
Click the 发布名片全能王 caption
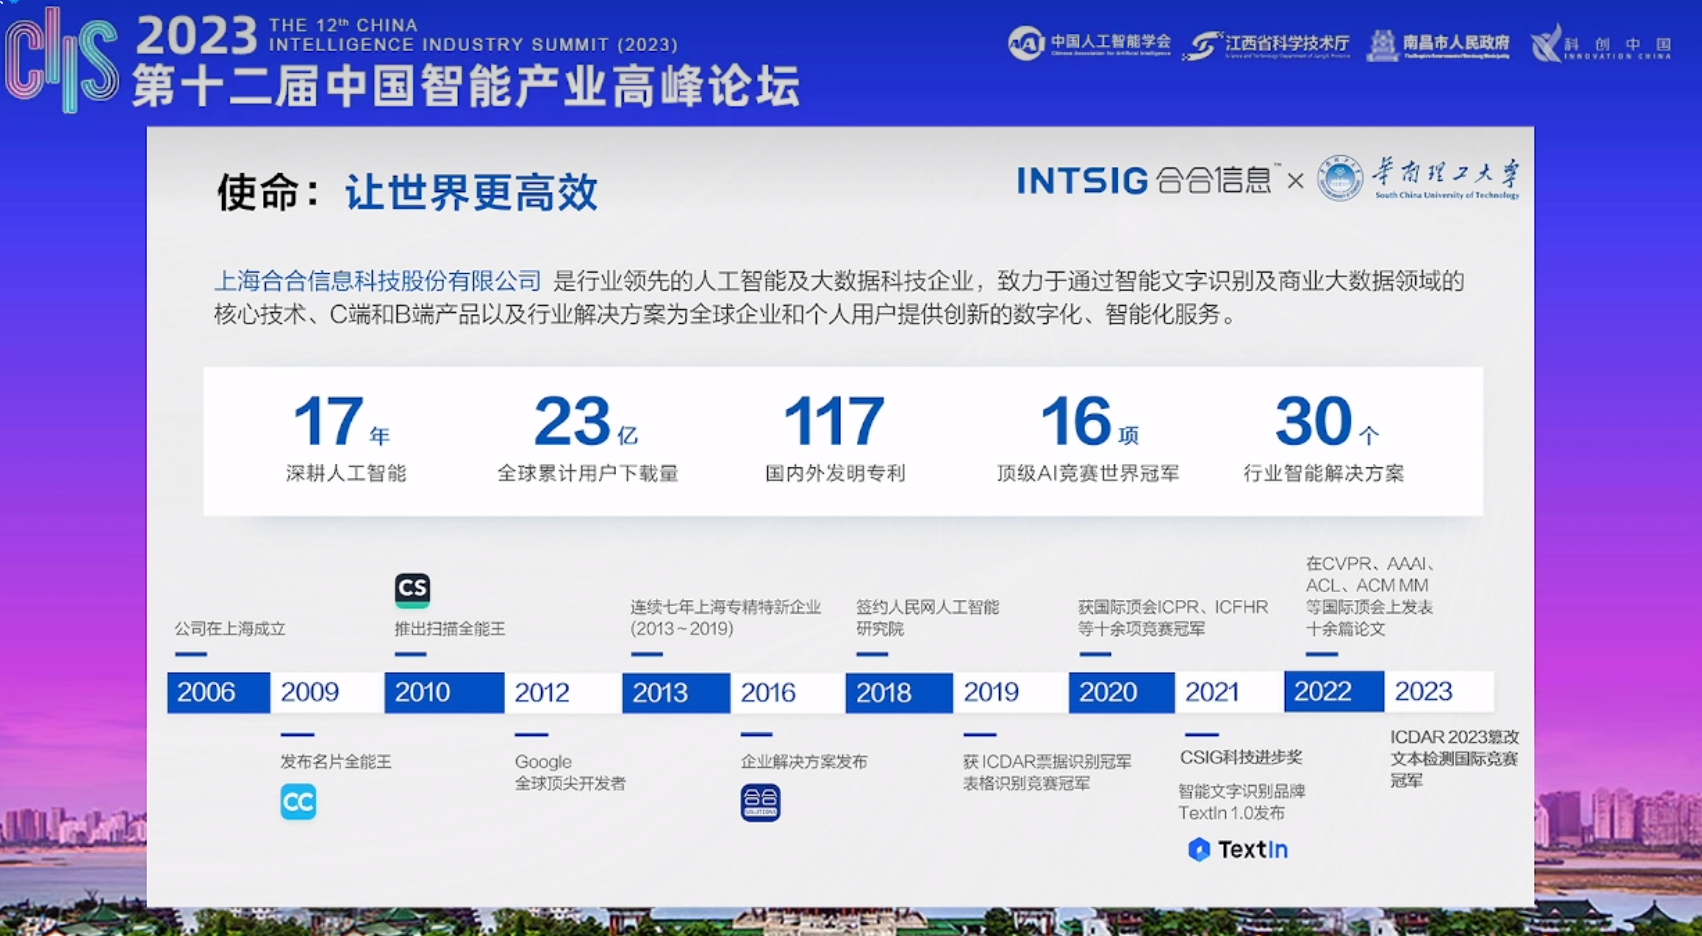point(336,762)
